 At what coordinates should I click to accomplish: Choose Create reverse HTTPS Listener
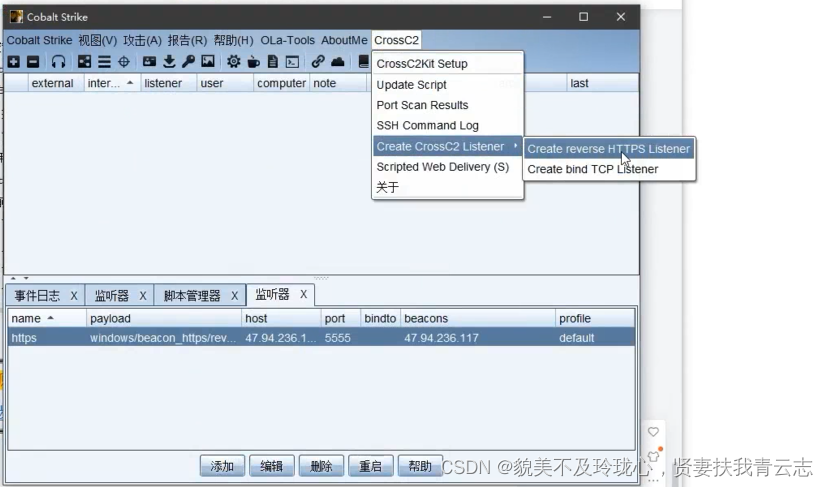609,149
